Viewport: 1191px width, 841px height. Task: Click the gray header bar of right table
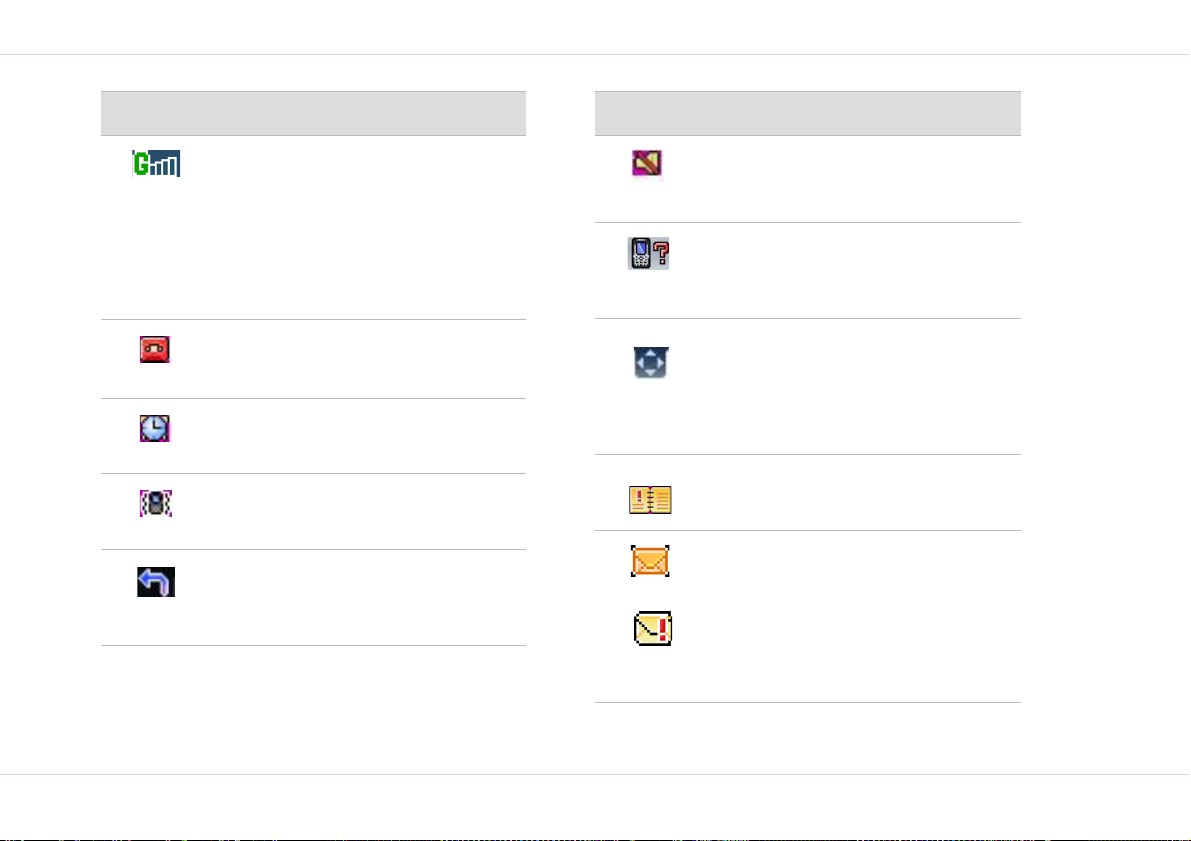pos(807,113)
